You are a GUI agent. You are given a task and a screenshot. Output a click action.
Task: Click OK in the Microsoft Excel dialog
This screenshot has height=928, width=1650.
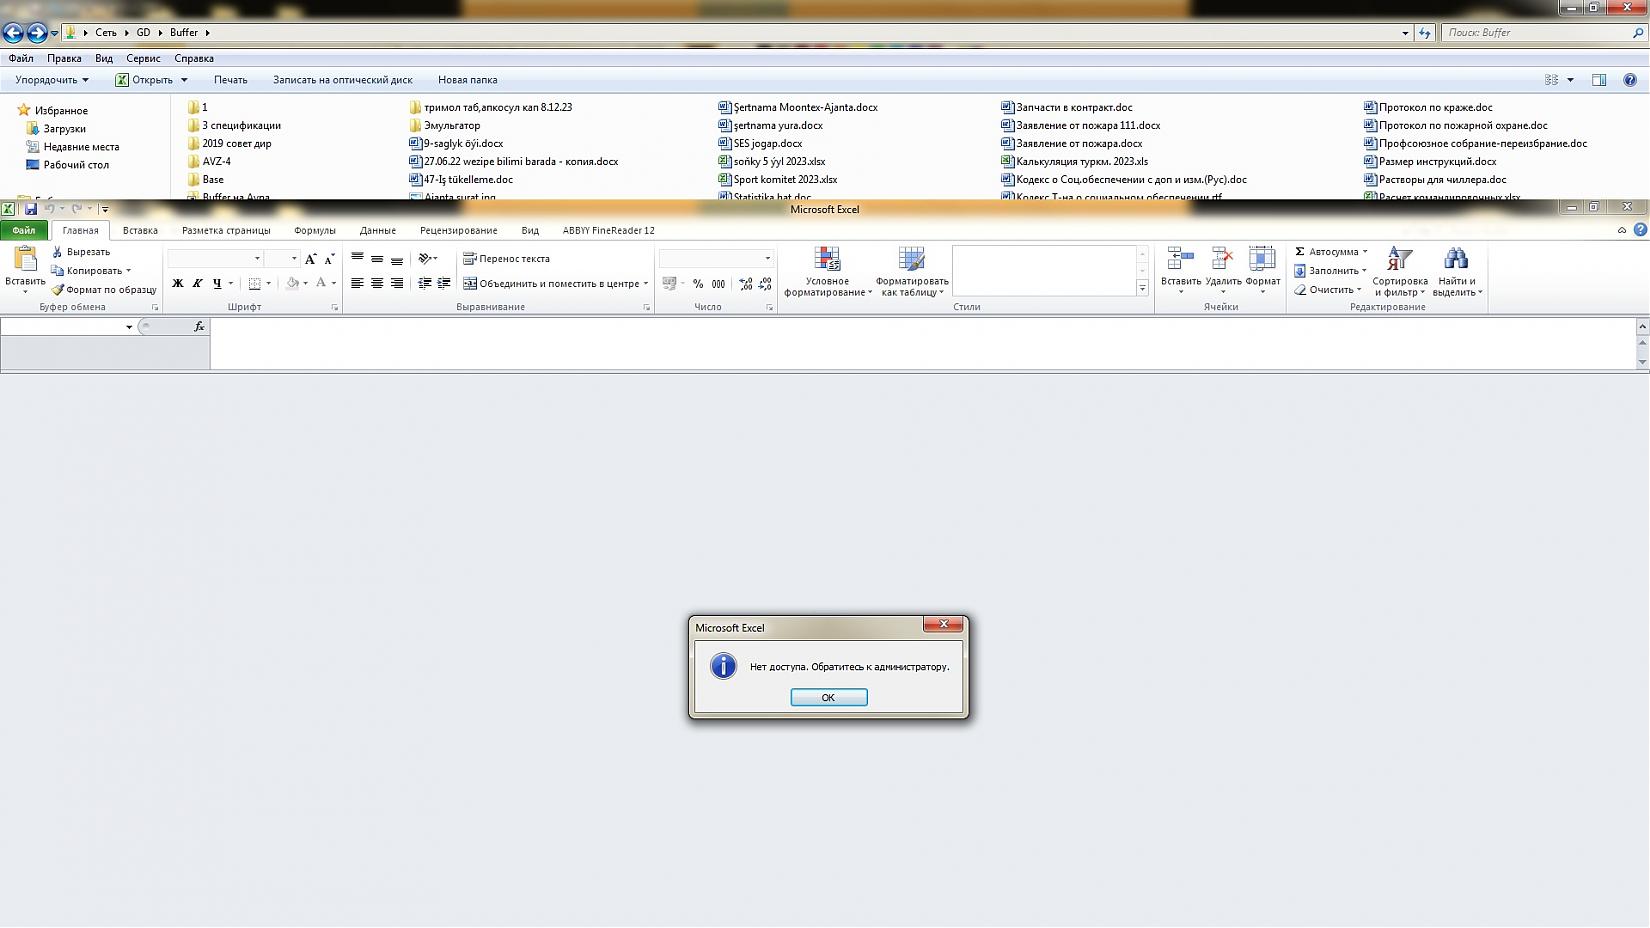(829, 697)
